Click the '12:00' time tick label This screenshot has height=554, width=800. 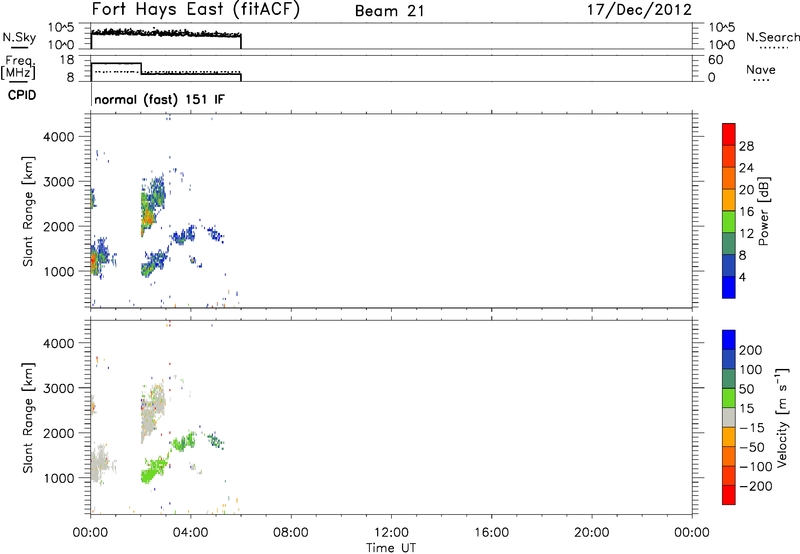point(391,533)
